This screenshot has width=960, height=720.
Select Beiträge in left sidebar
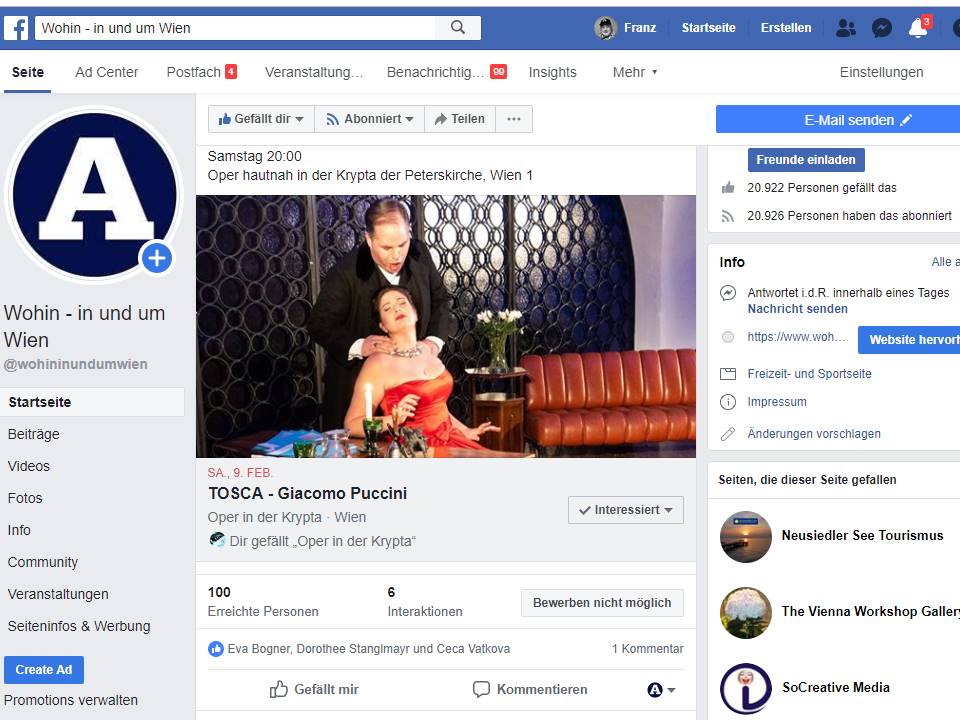[34, 434]
